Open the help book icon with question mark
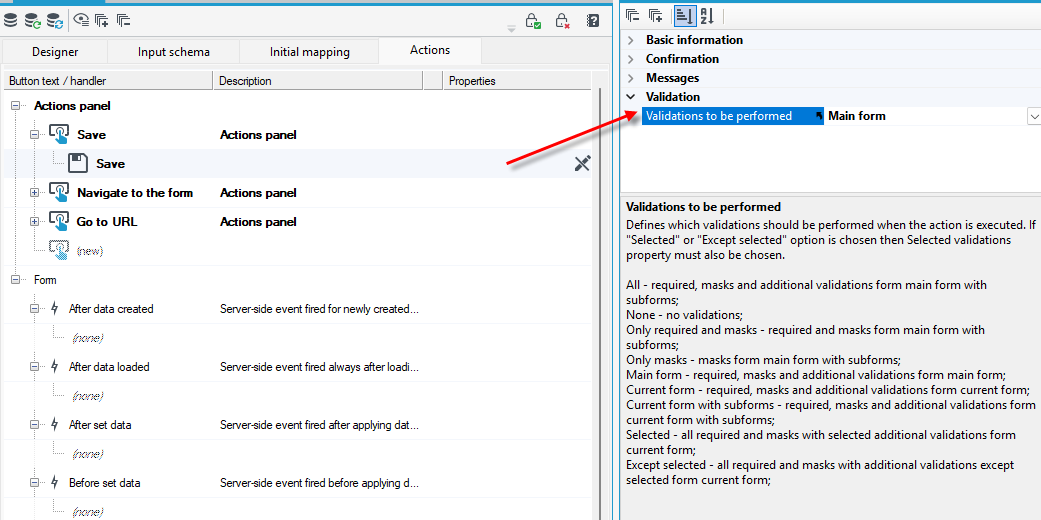This screenshot has height=520, width=1041. 593,21
